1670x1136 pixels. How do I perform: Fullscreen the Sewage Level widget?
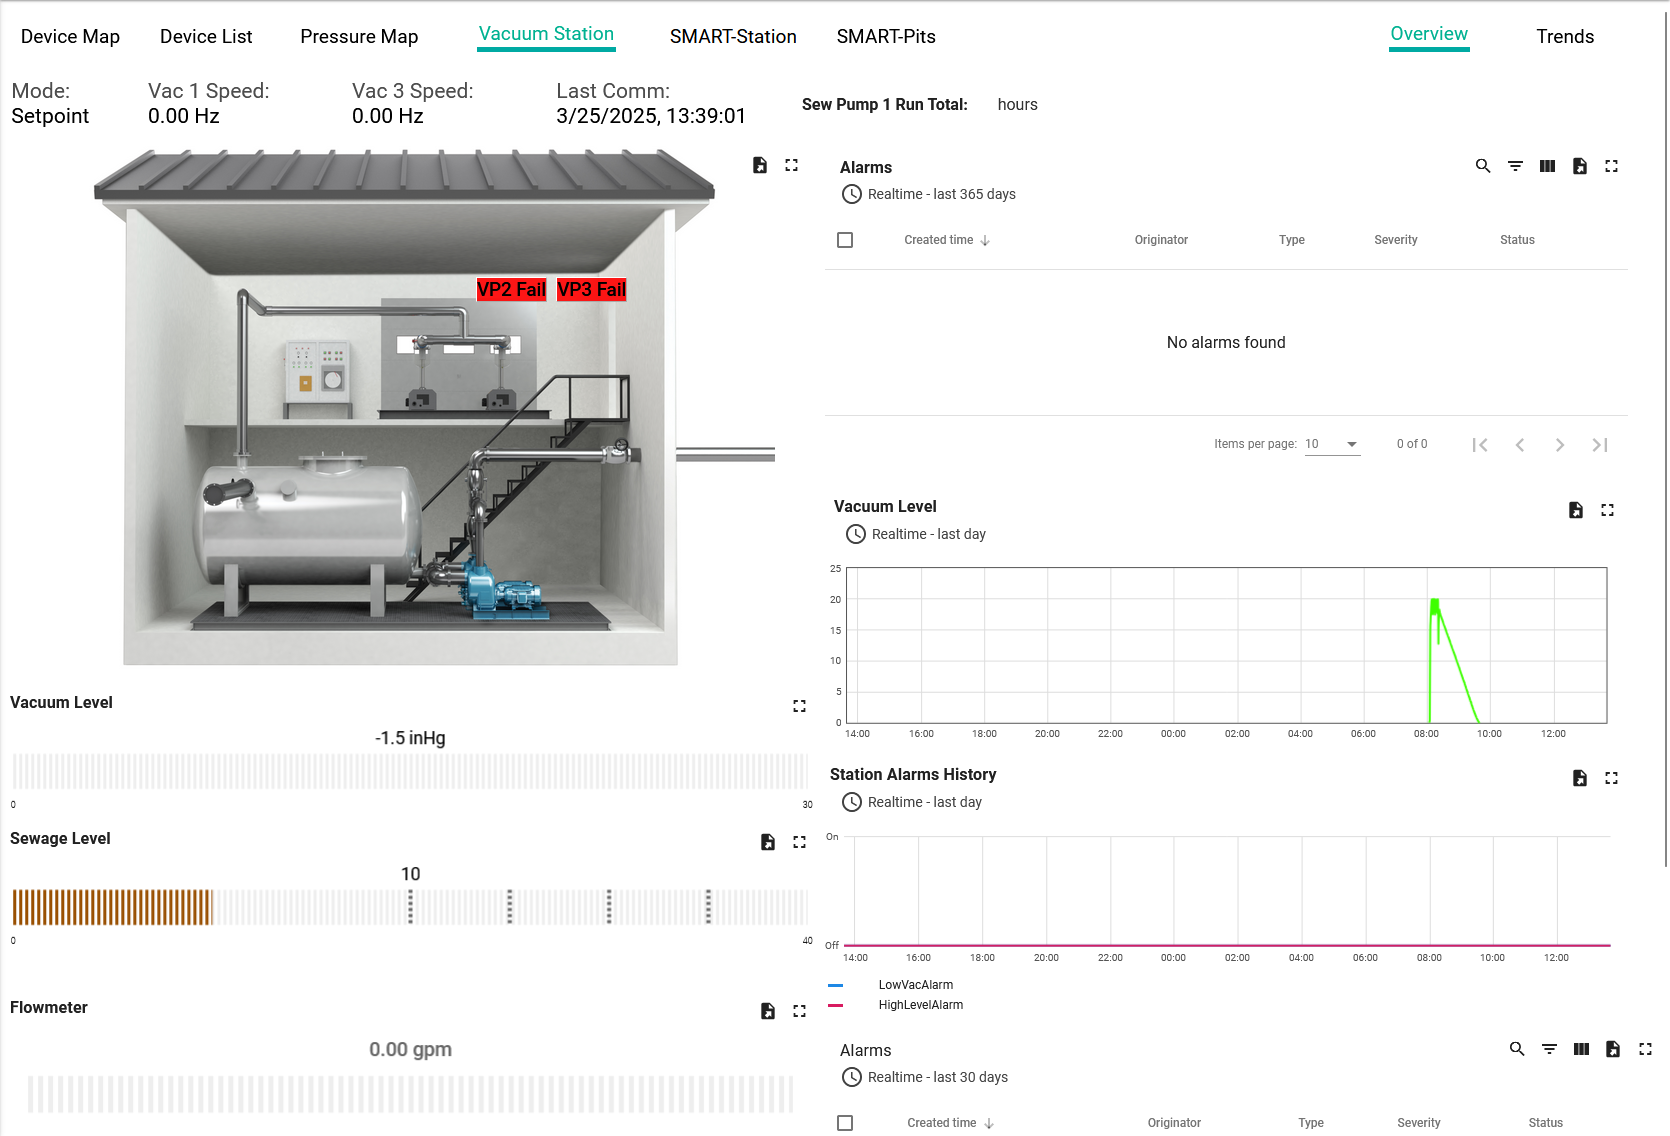800,842
